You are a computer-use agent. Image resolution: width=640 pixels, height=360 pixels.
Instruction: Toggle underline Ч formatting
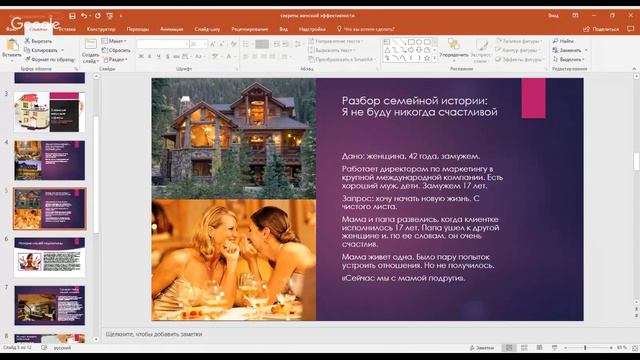coord(159,56)
